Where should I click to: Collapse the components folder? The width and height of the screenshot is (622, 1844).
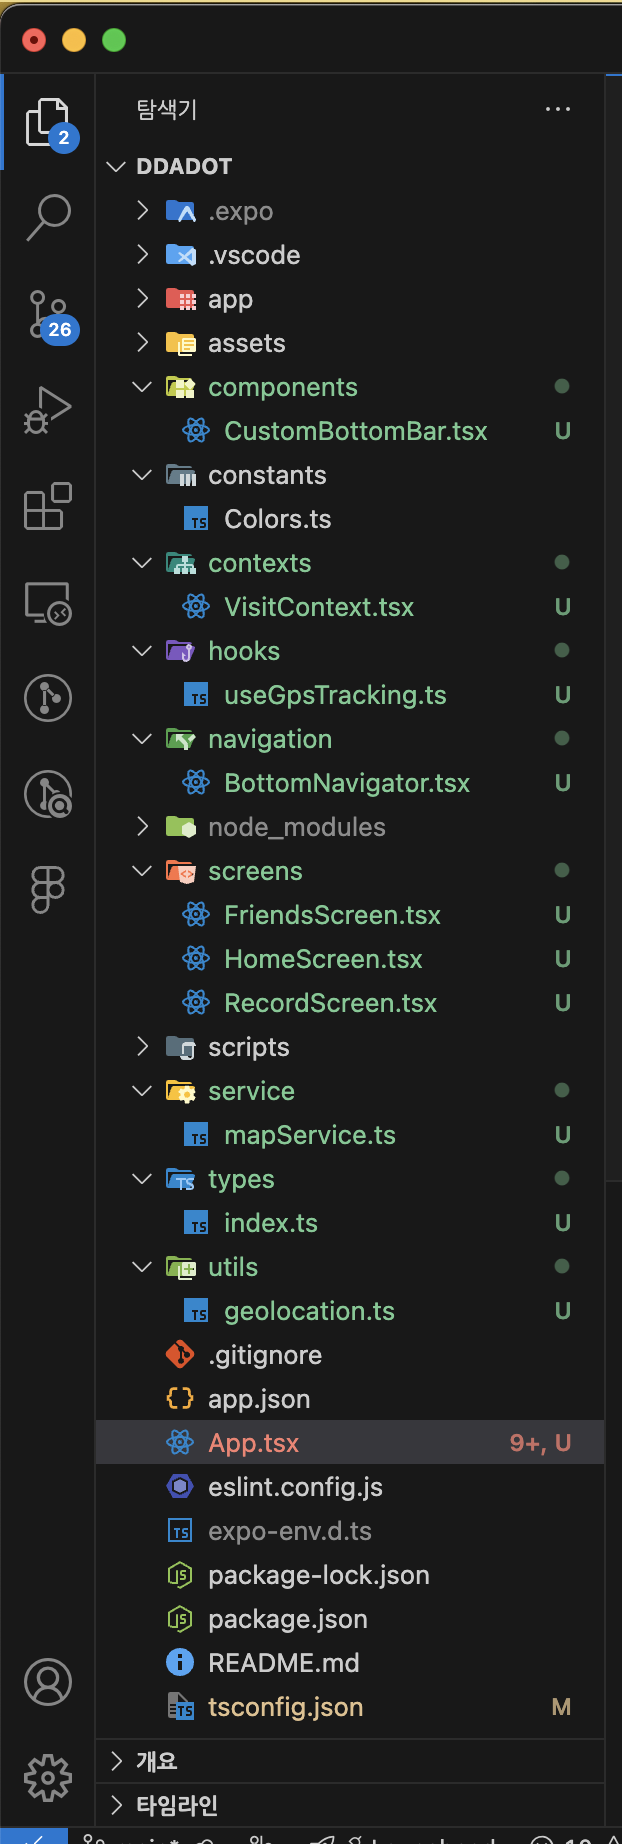click(x=142, y=386)
